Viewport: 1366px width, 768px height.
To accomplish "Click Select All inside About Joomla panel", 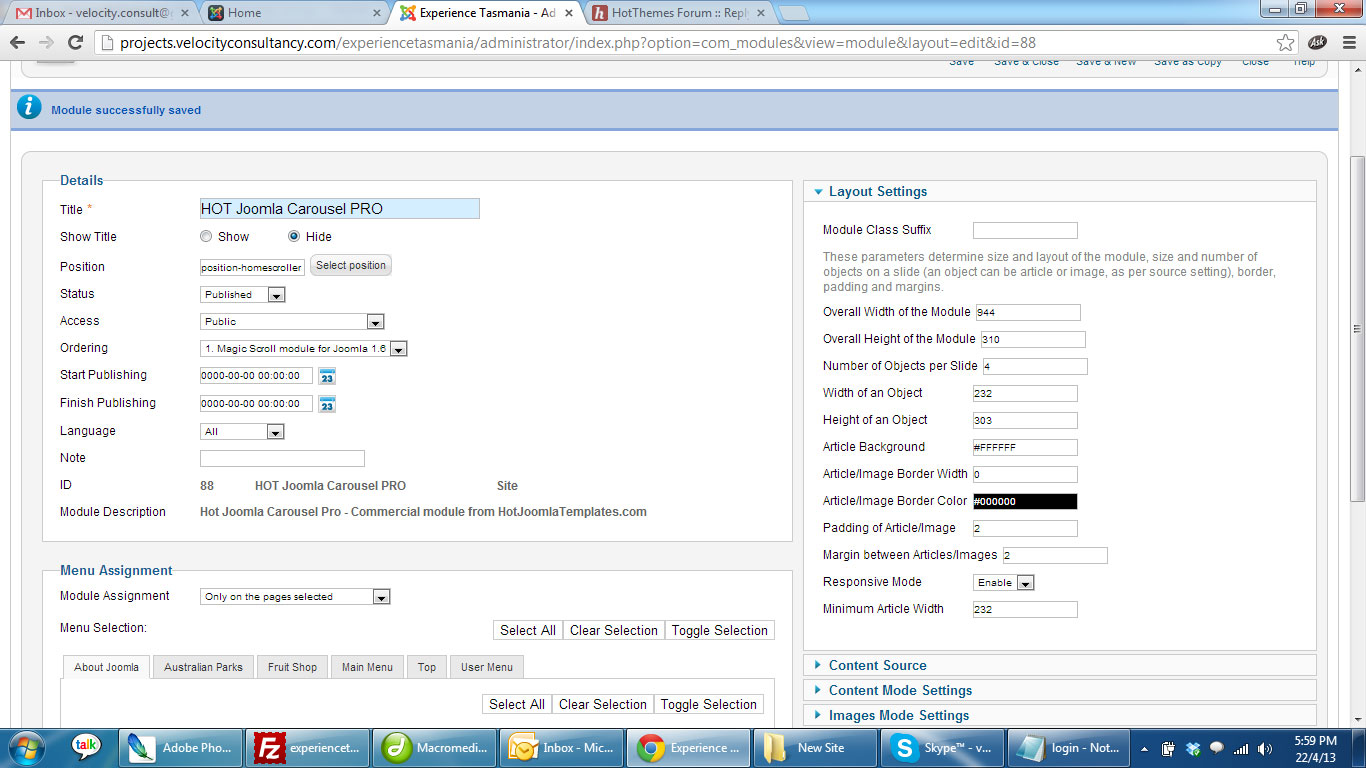I will coord(517,704).
